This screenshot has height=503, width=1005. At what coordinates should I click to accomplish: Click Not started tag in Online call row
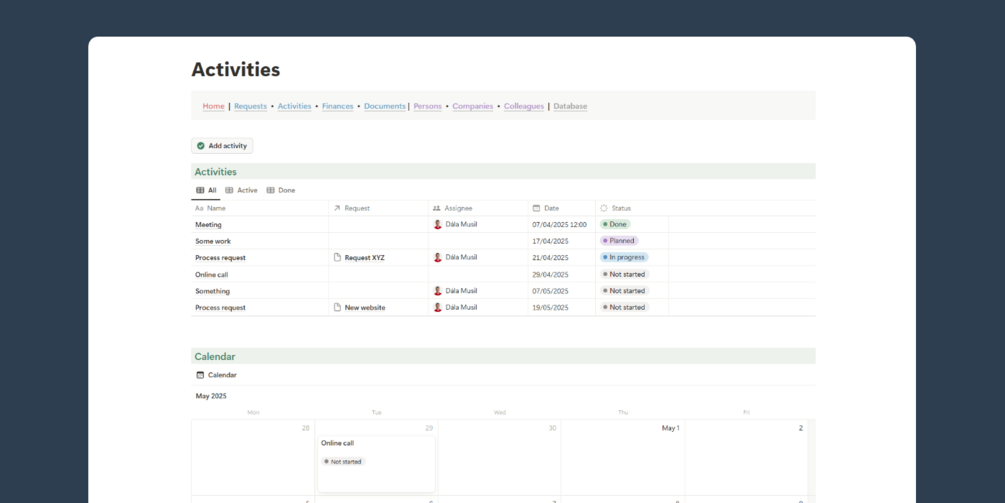624,274
